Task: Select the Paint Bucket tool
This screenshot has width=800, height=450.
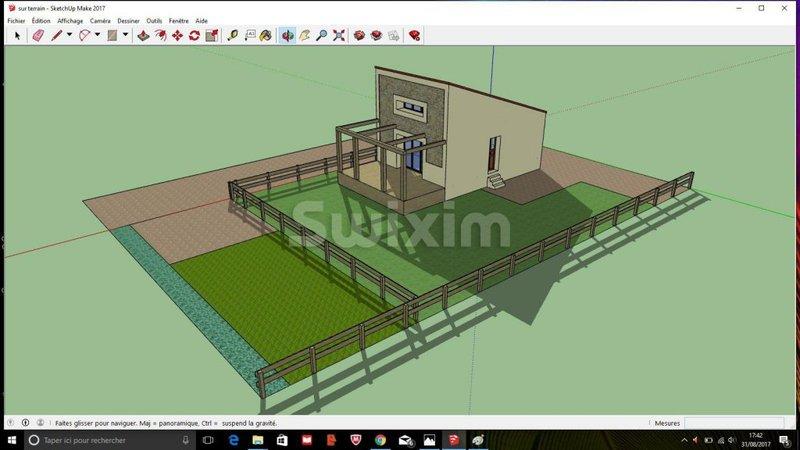Action: (266, 35)
